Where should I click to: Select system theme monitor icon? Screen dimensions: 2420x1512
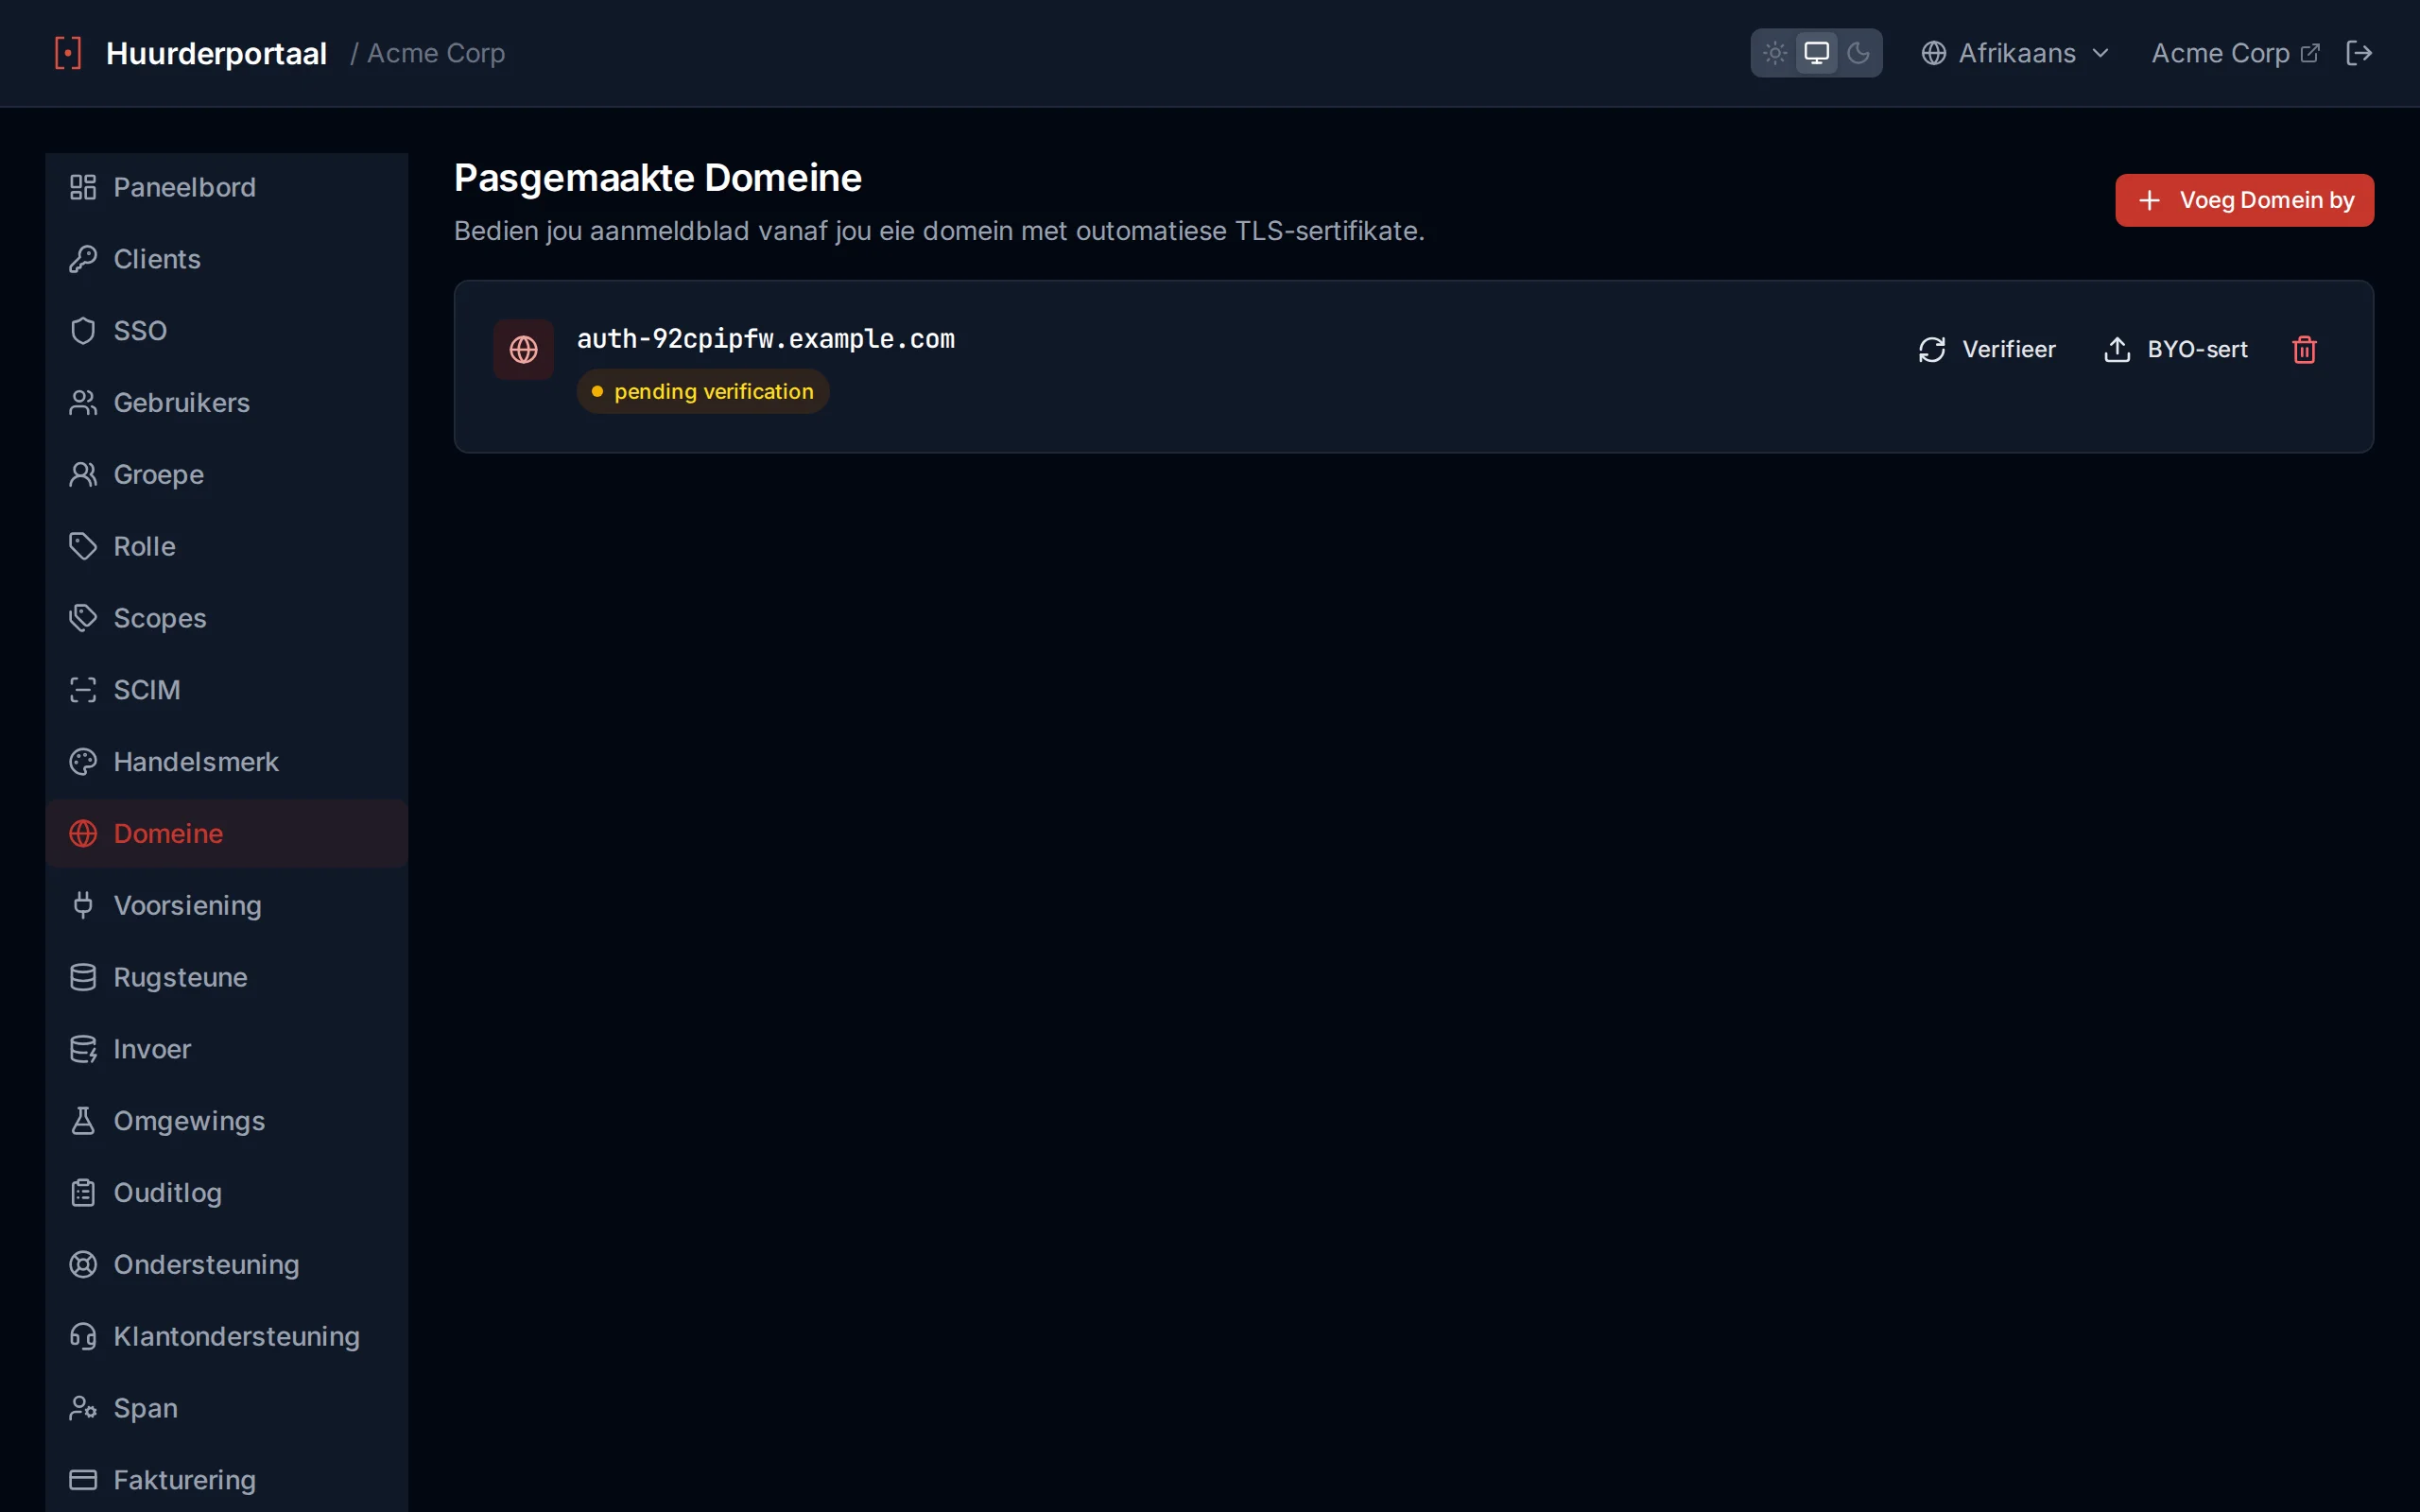point(1816,53)
